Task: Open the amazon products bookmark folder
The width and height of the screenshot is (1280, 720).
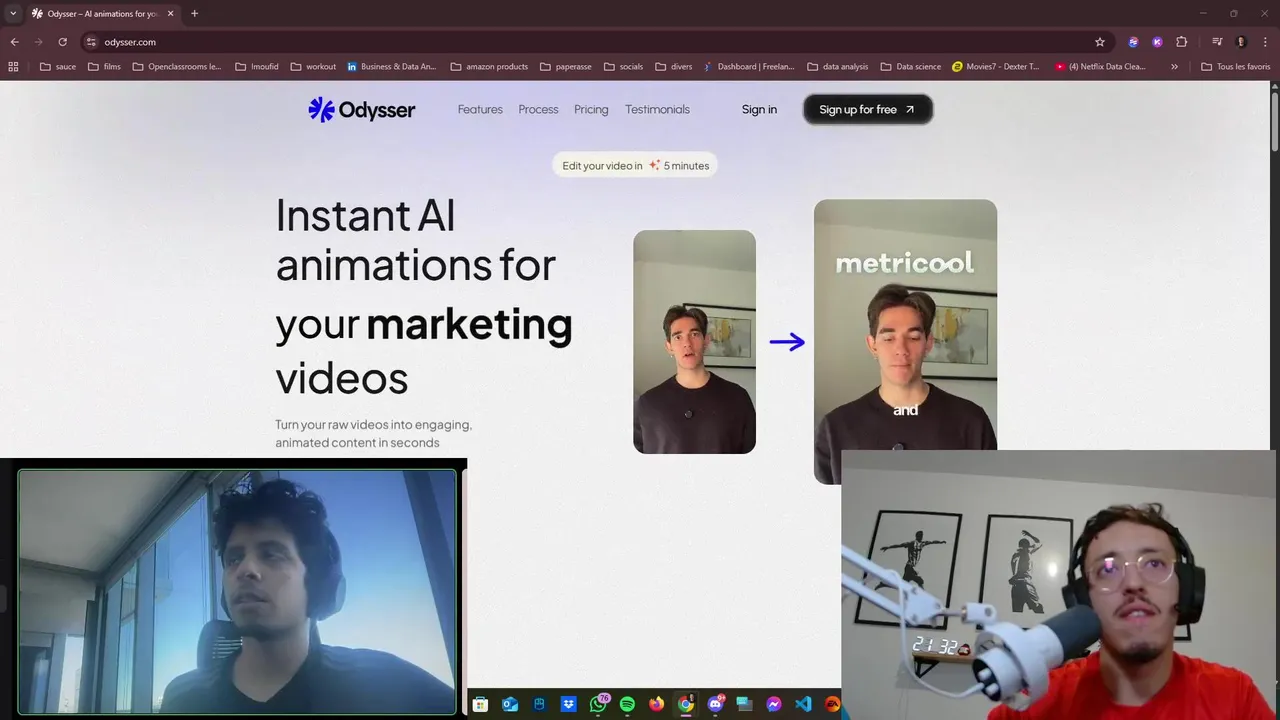Action: pyautogui.click(x=489, y=67)
